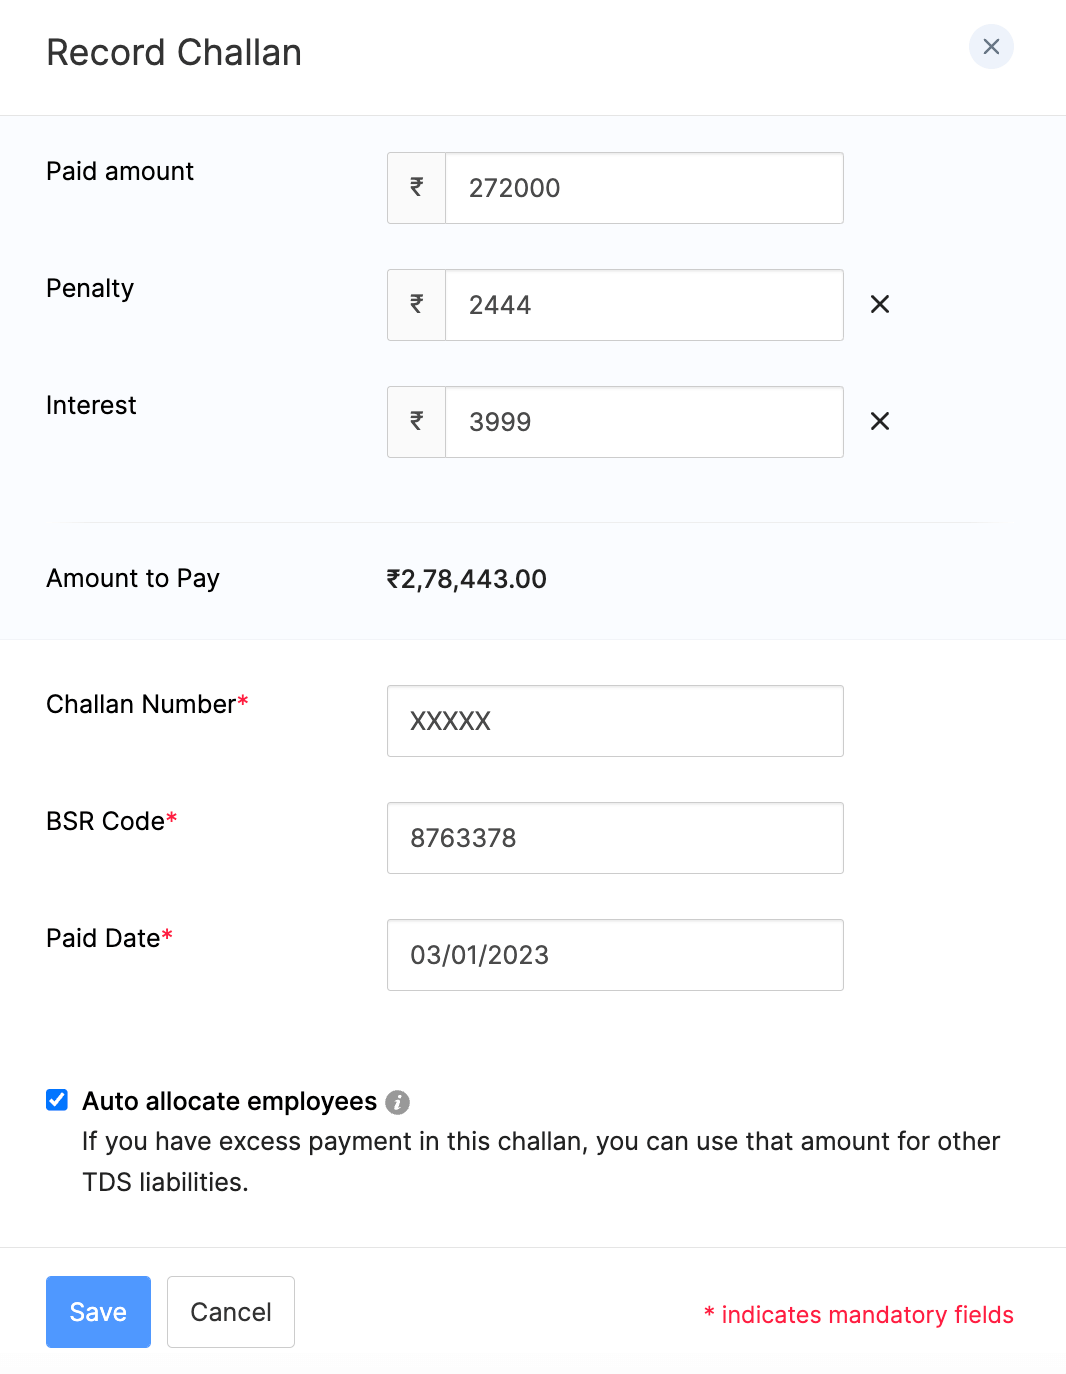
Task: Open the Paid Date picker field
Action: pyautogui.click(x=615, y=955)
